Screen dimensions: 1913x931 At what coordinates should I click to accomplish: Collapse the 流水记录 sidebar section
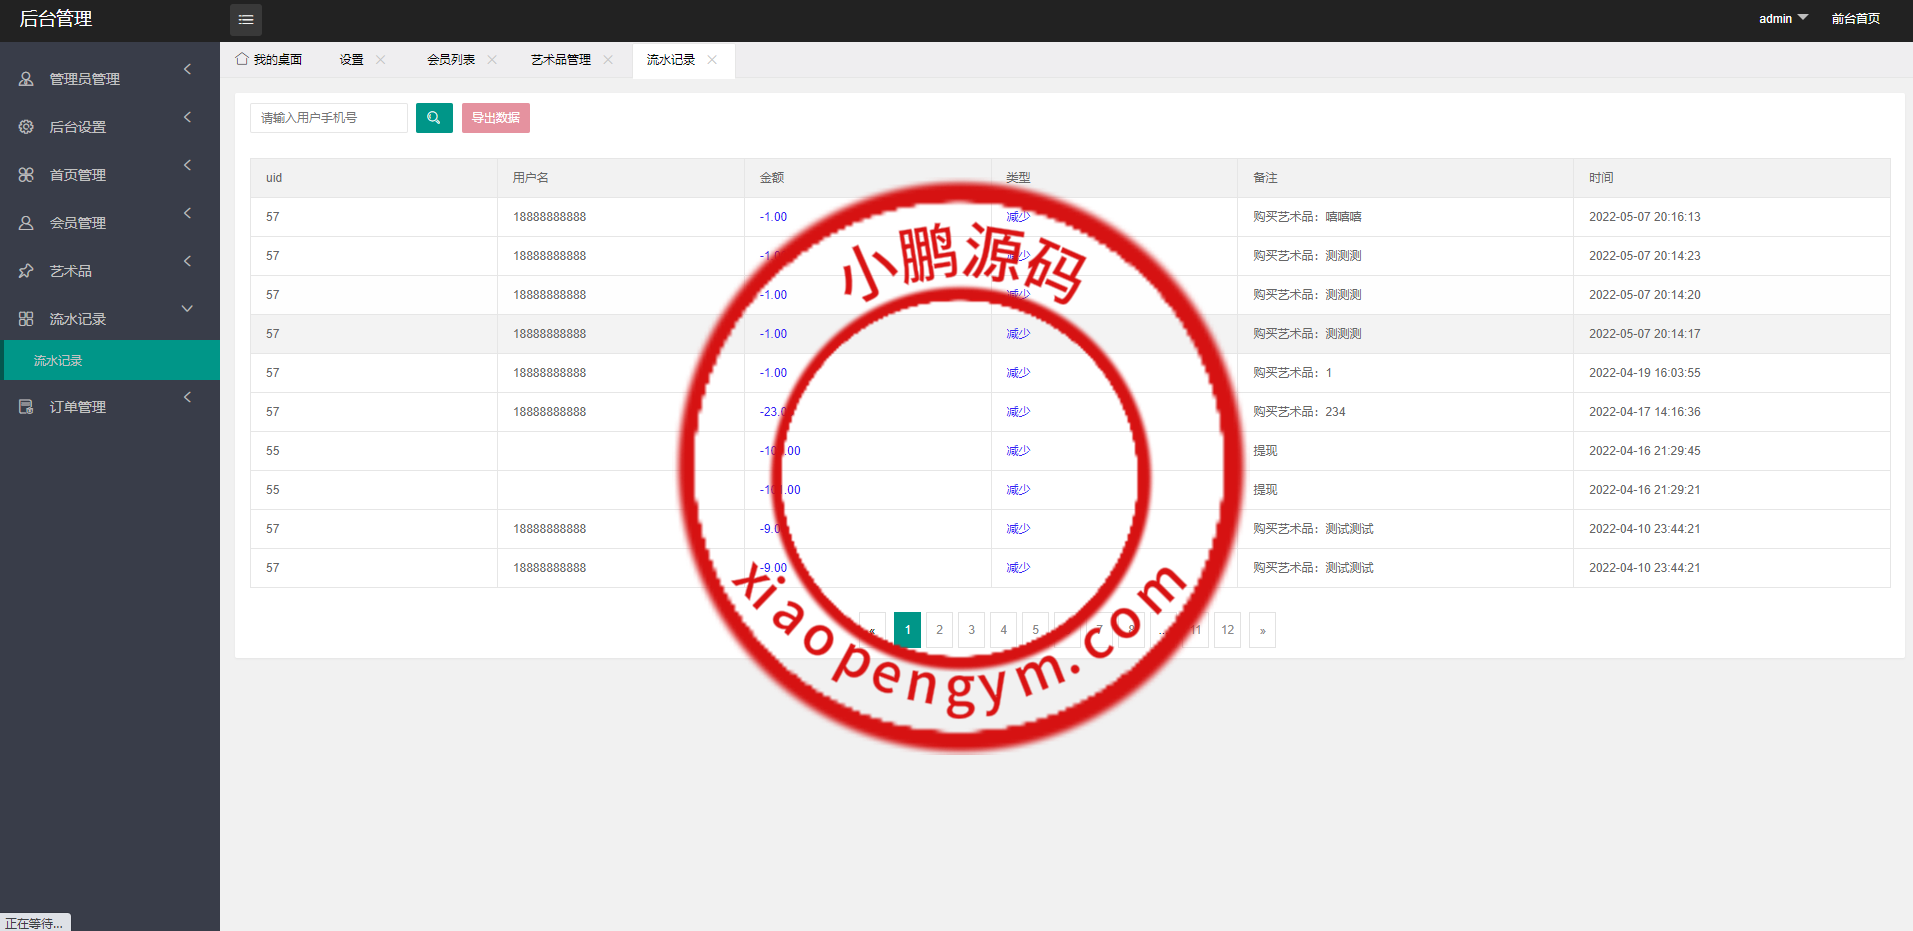(x=187, y=309)
